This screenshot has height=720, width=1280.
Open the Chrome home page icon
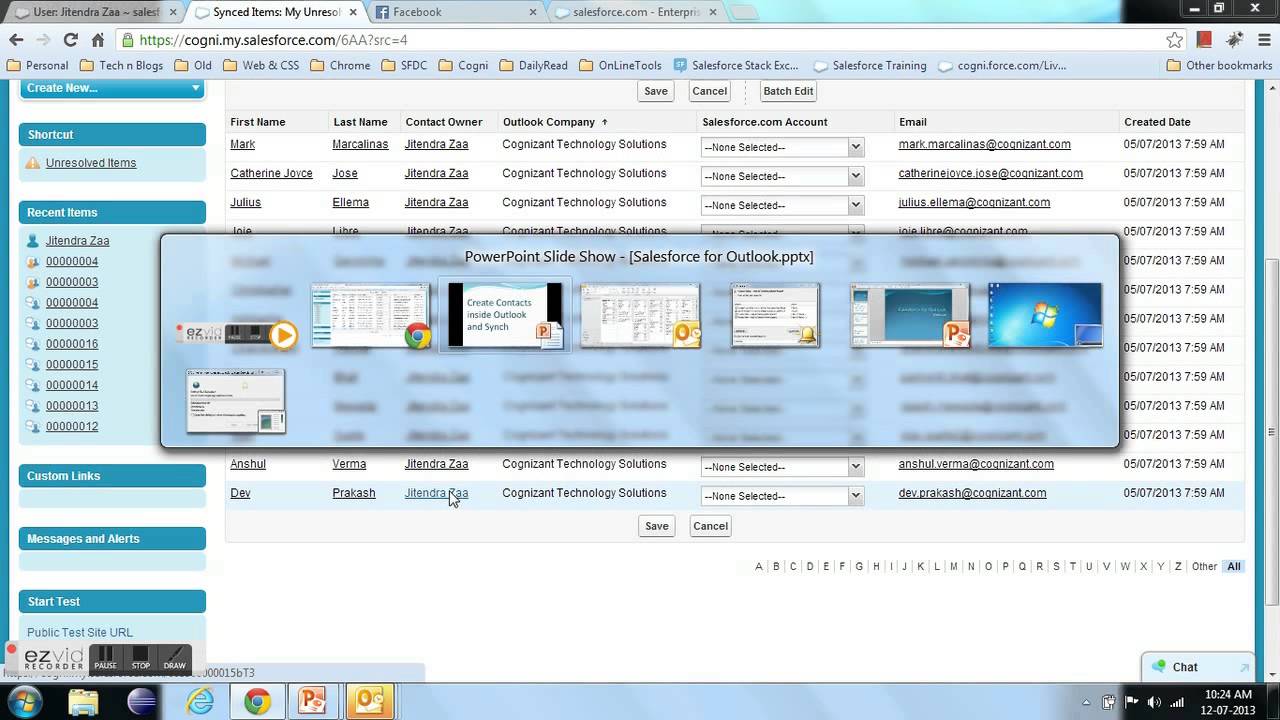(98, 40)
